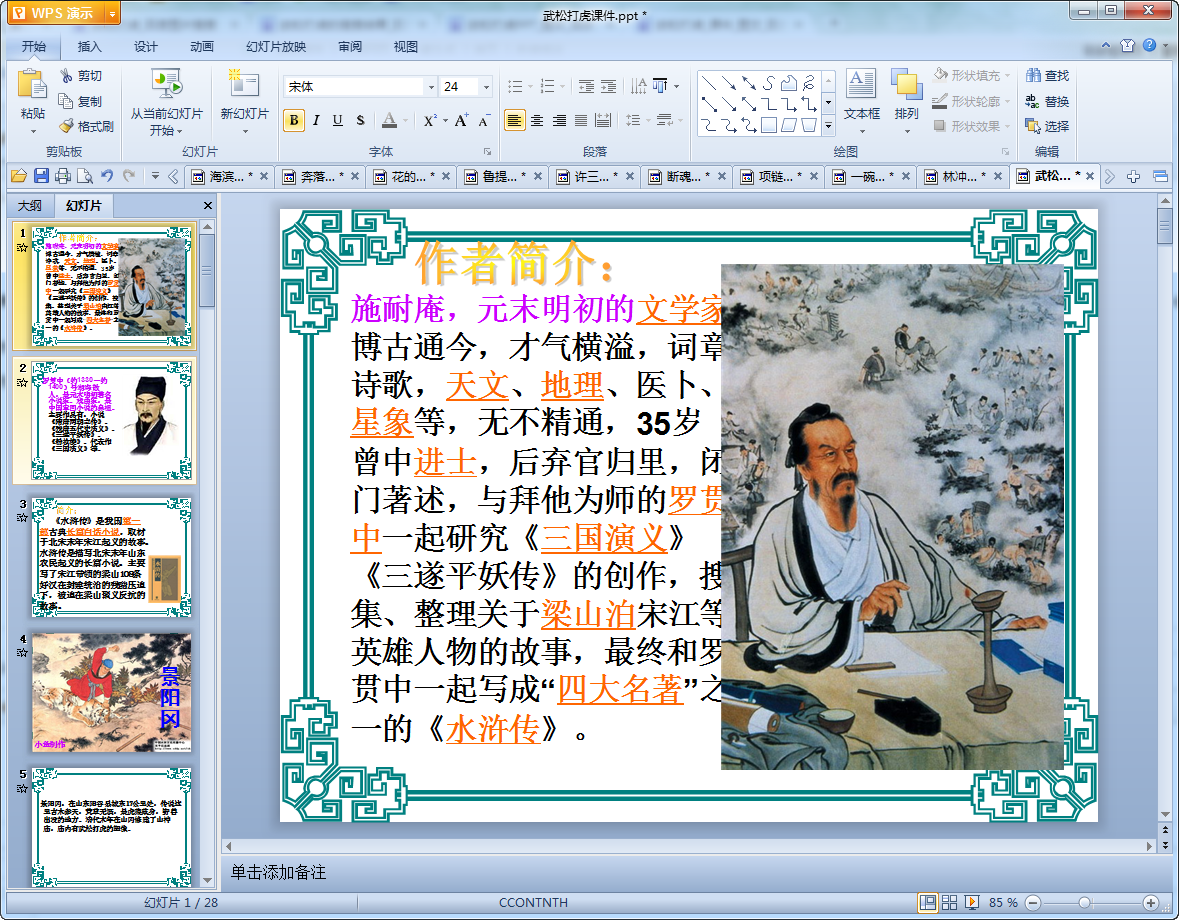Decrease font size with A- icon
Screen dimensions: 1179x920
[483, 120]
